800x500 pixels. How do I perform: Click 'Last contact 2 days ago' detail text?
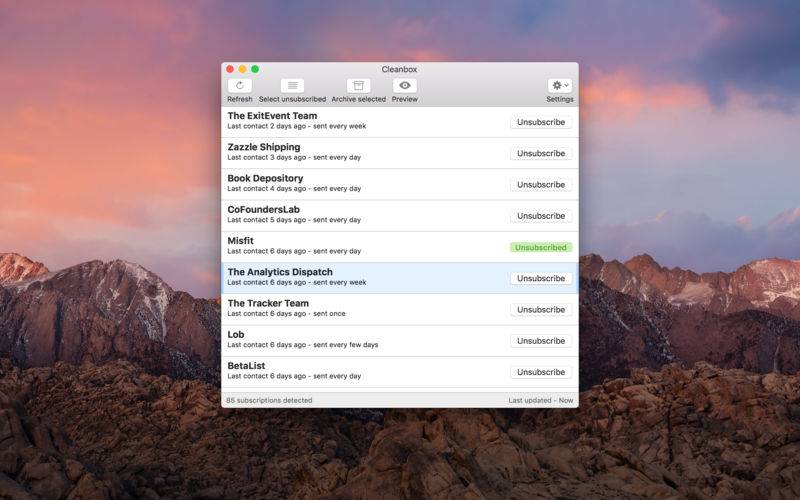pos(266,127)
